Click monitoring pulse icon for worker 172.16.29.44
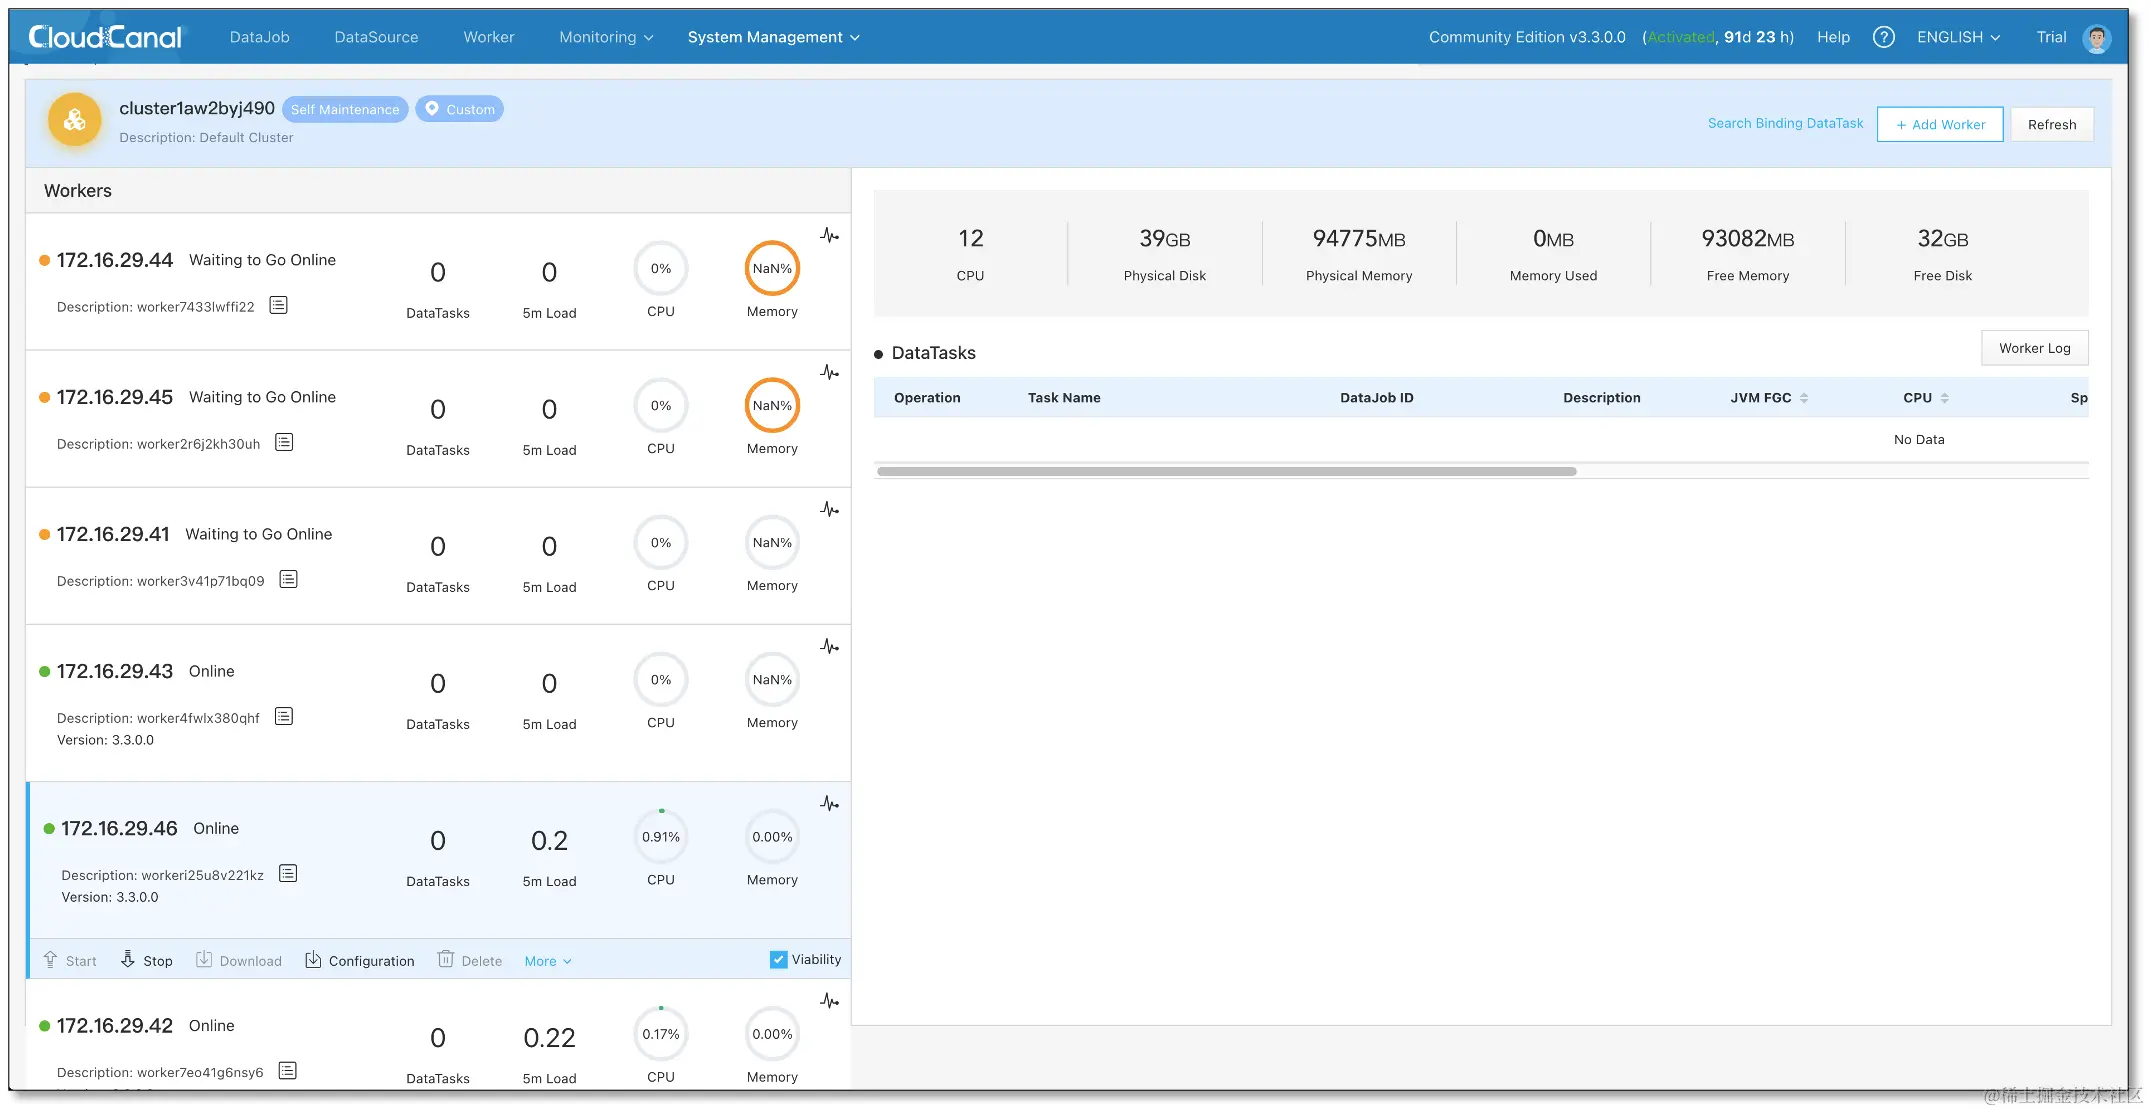 [x=829, y=236]
